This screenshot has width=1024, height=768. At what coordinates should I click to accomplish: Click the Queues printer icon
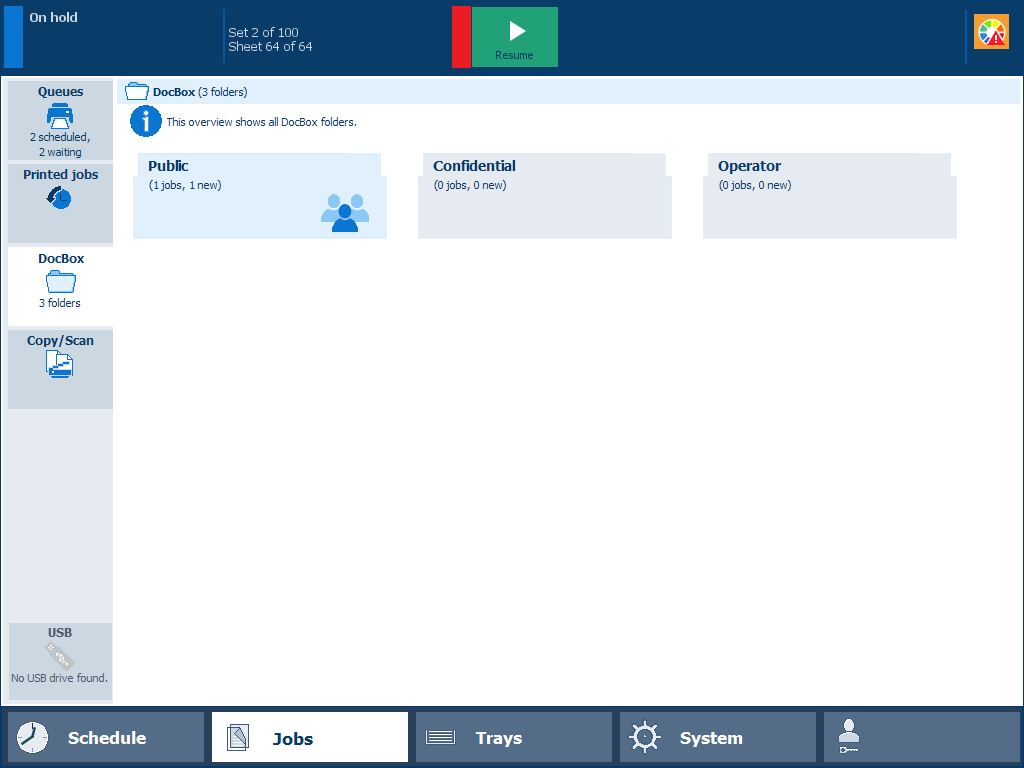[x=60, y=115]
